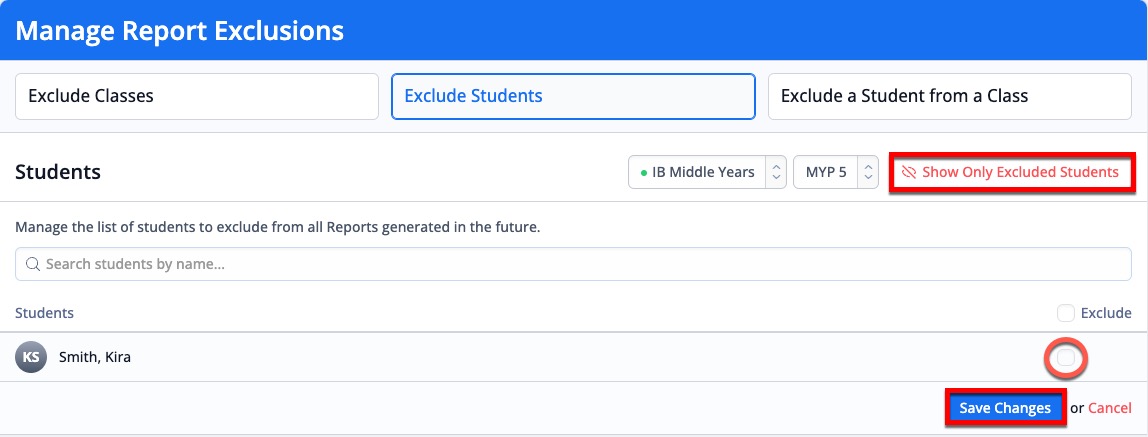Tick the Exclude checkbox for Smith, Kira

point(1066,357)
